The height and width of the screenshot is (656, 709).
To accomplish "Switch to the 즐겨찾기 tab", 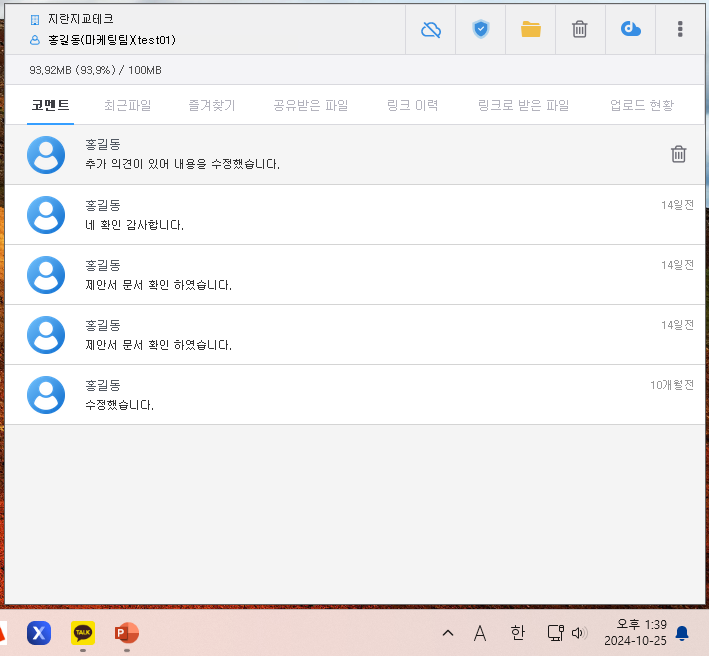I will point(212,105).
